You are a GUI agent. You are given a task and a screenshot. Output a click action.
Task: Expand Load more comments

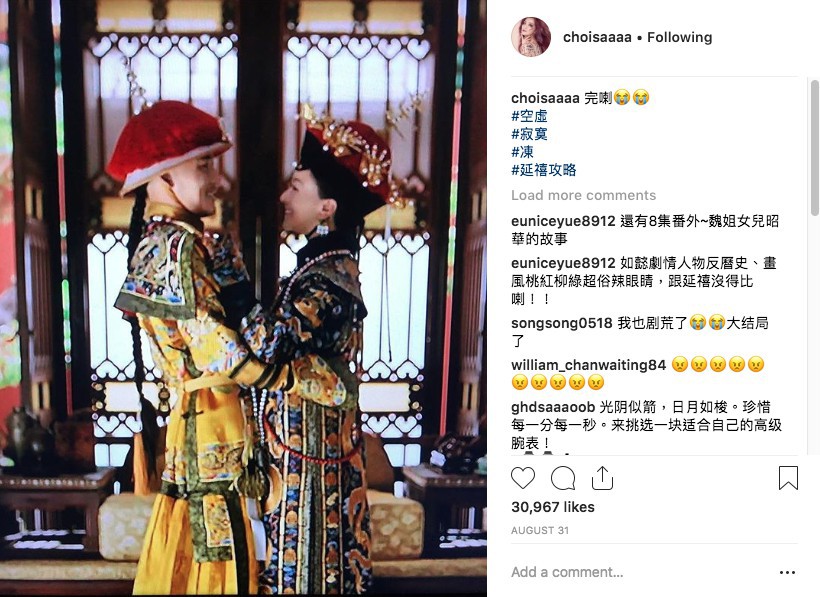click(584, 195)
